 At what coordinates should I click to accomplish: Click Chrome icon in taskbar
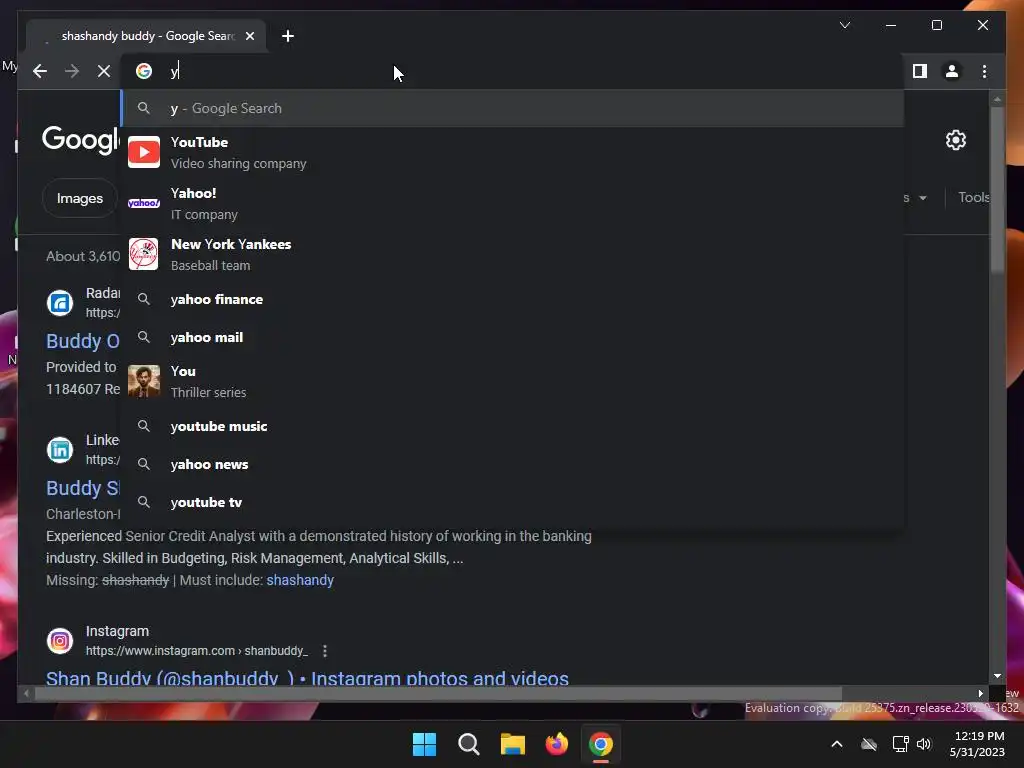tap(601, 744)
